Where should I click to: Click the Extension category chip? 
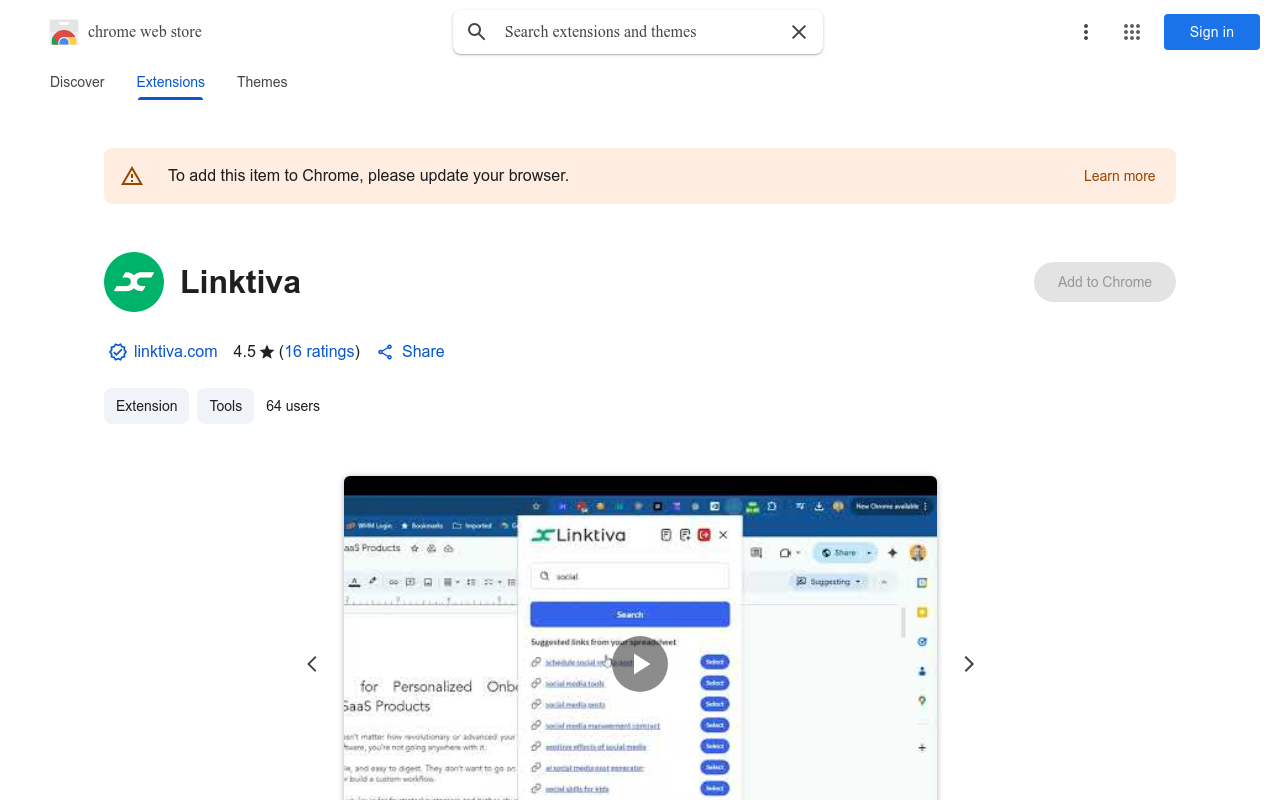146,406
